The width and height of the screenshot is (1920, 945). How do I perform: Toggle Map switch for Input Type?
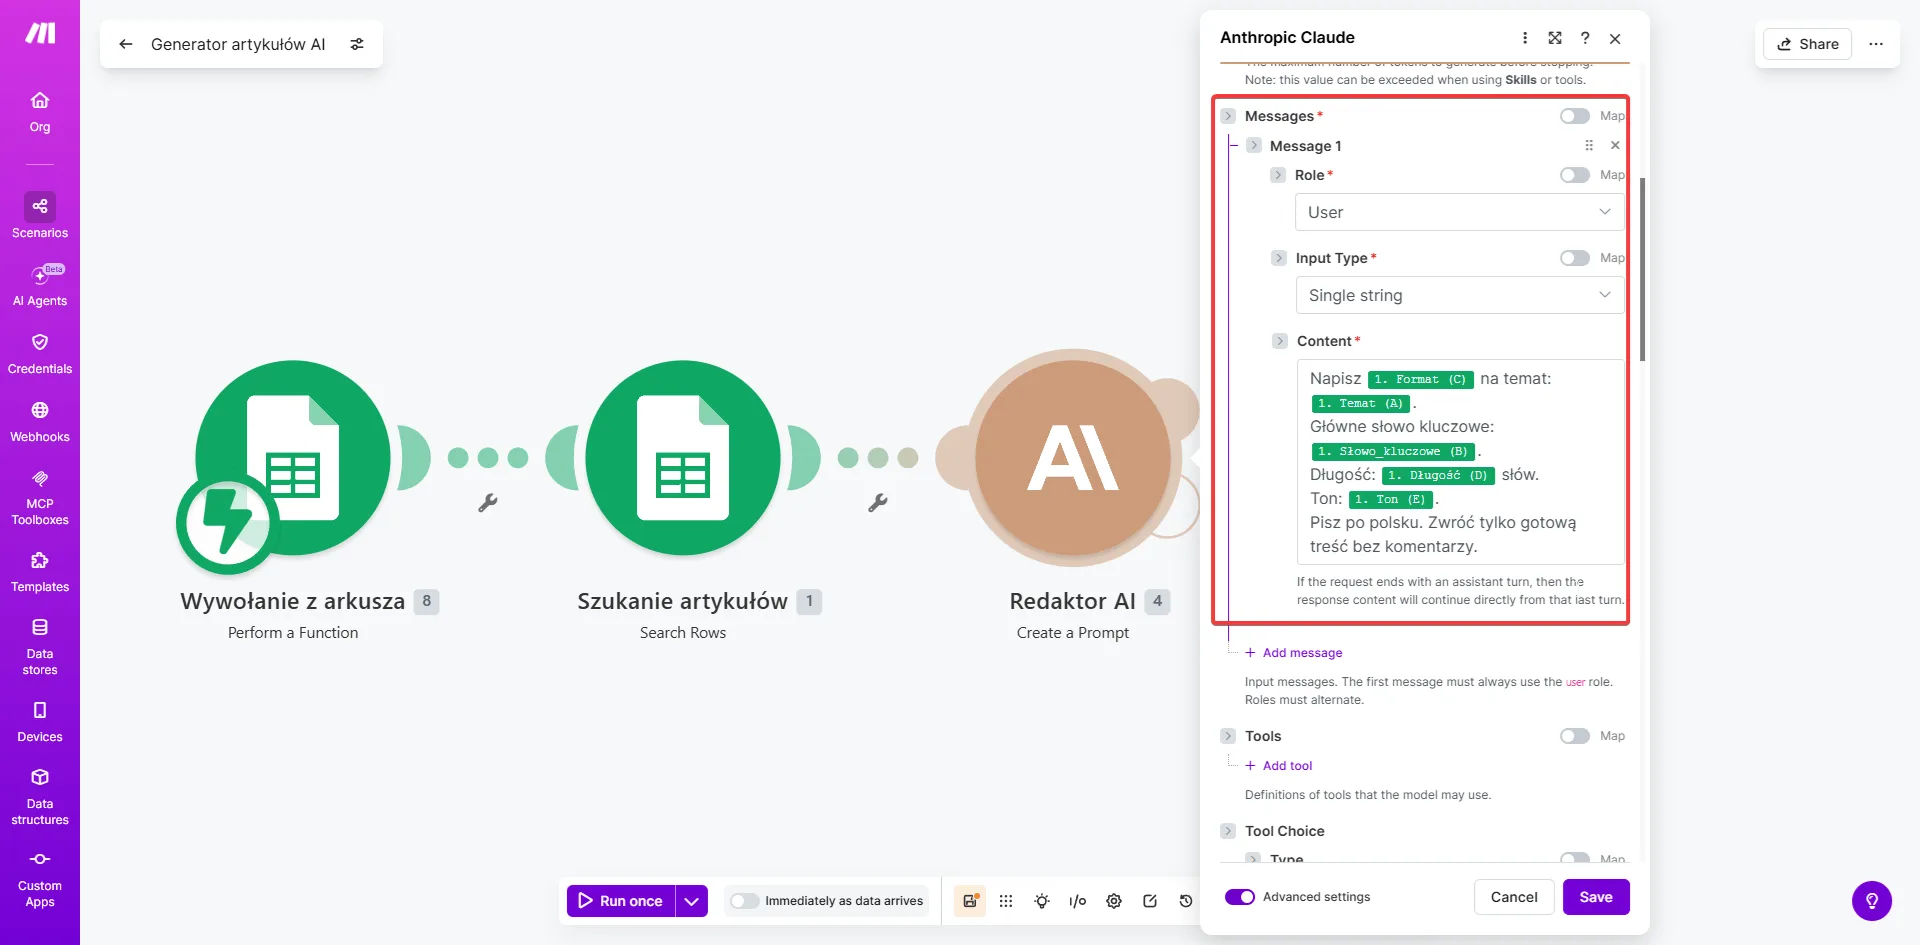coord(1575,258)
